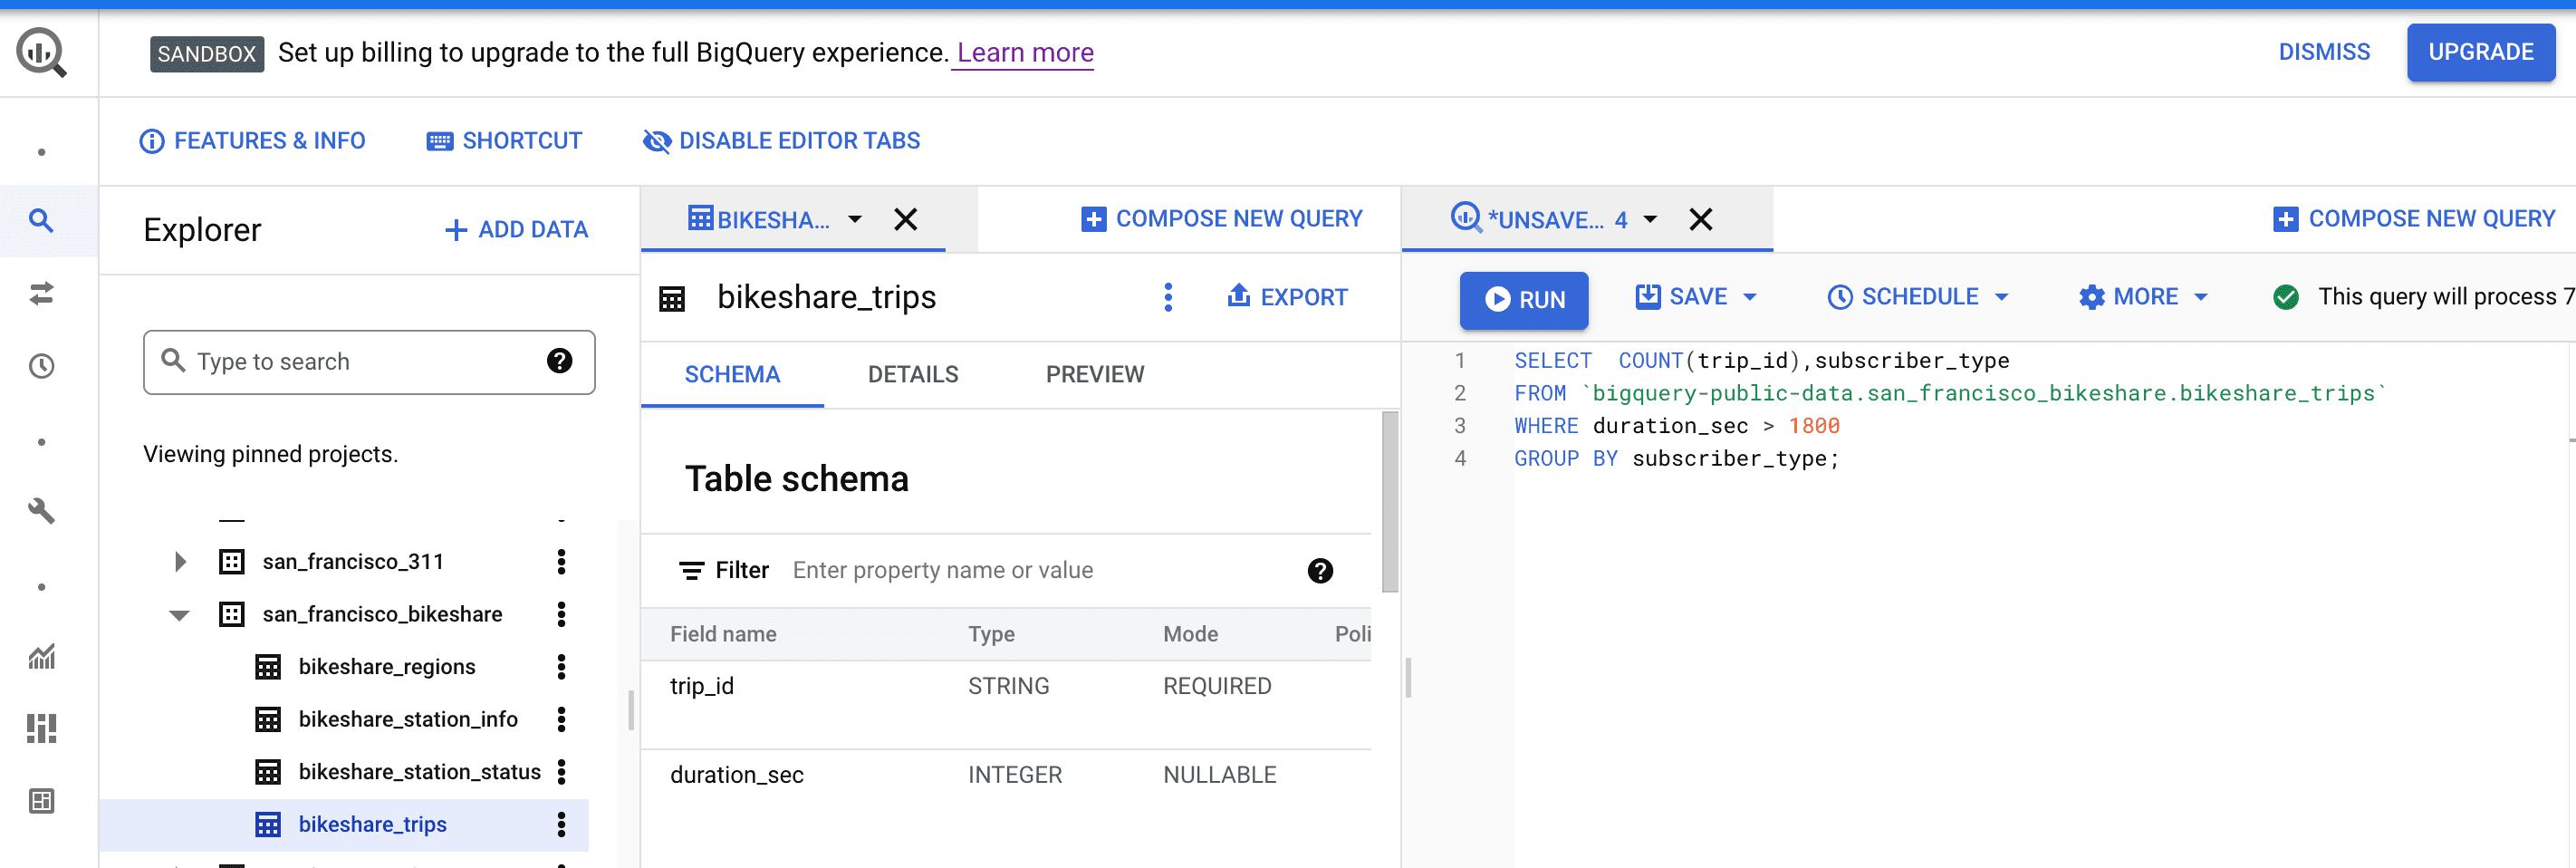The height and width of the screenshot is (868, 2576).
Task: Click the search help question mark icon
Action: pyautogui.click(x=559, y=361)
